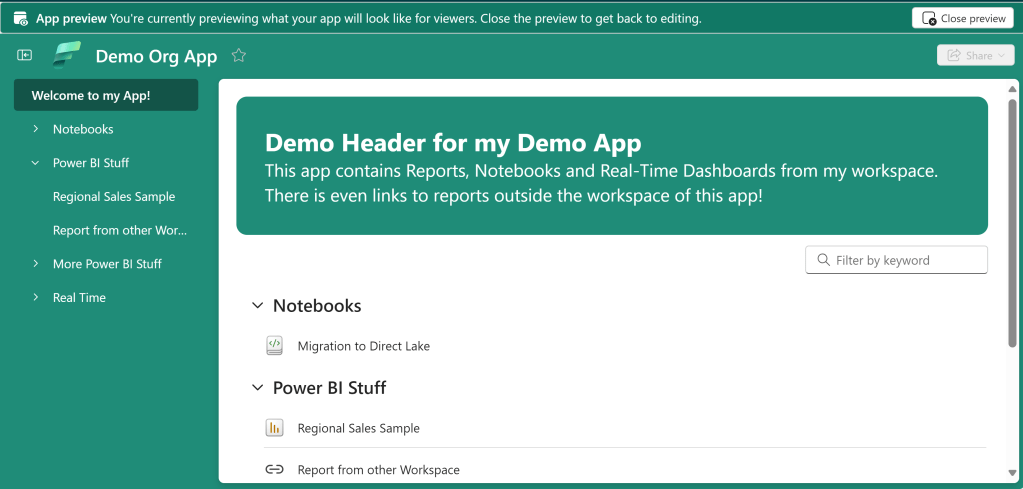Expand the Real Time navigation section
The image size is (1023, 489).
36,298
